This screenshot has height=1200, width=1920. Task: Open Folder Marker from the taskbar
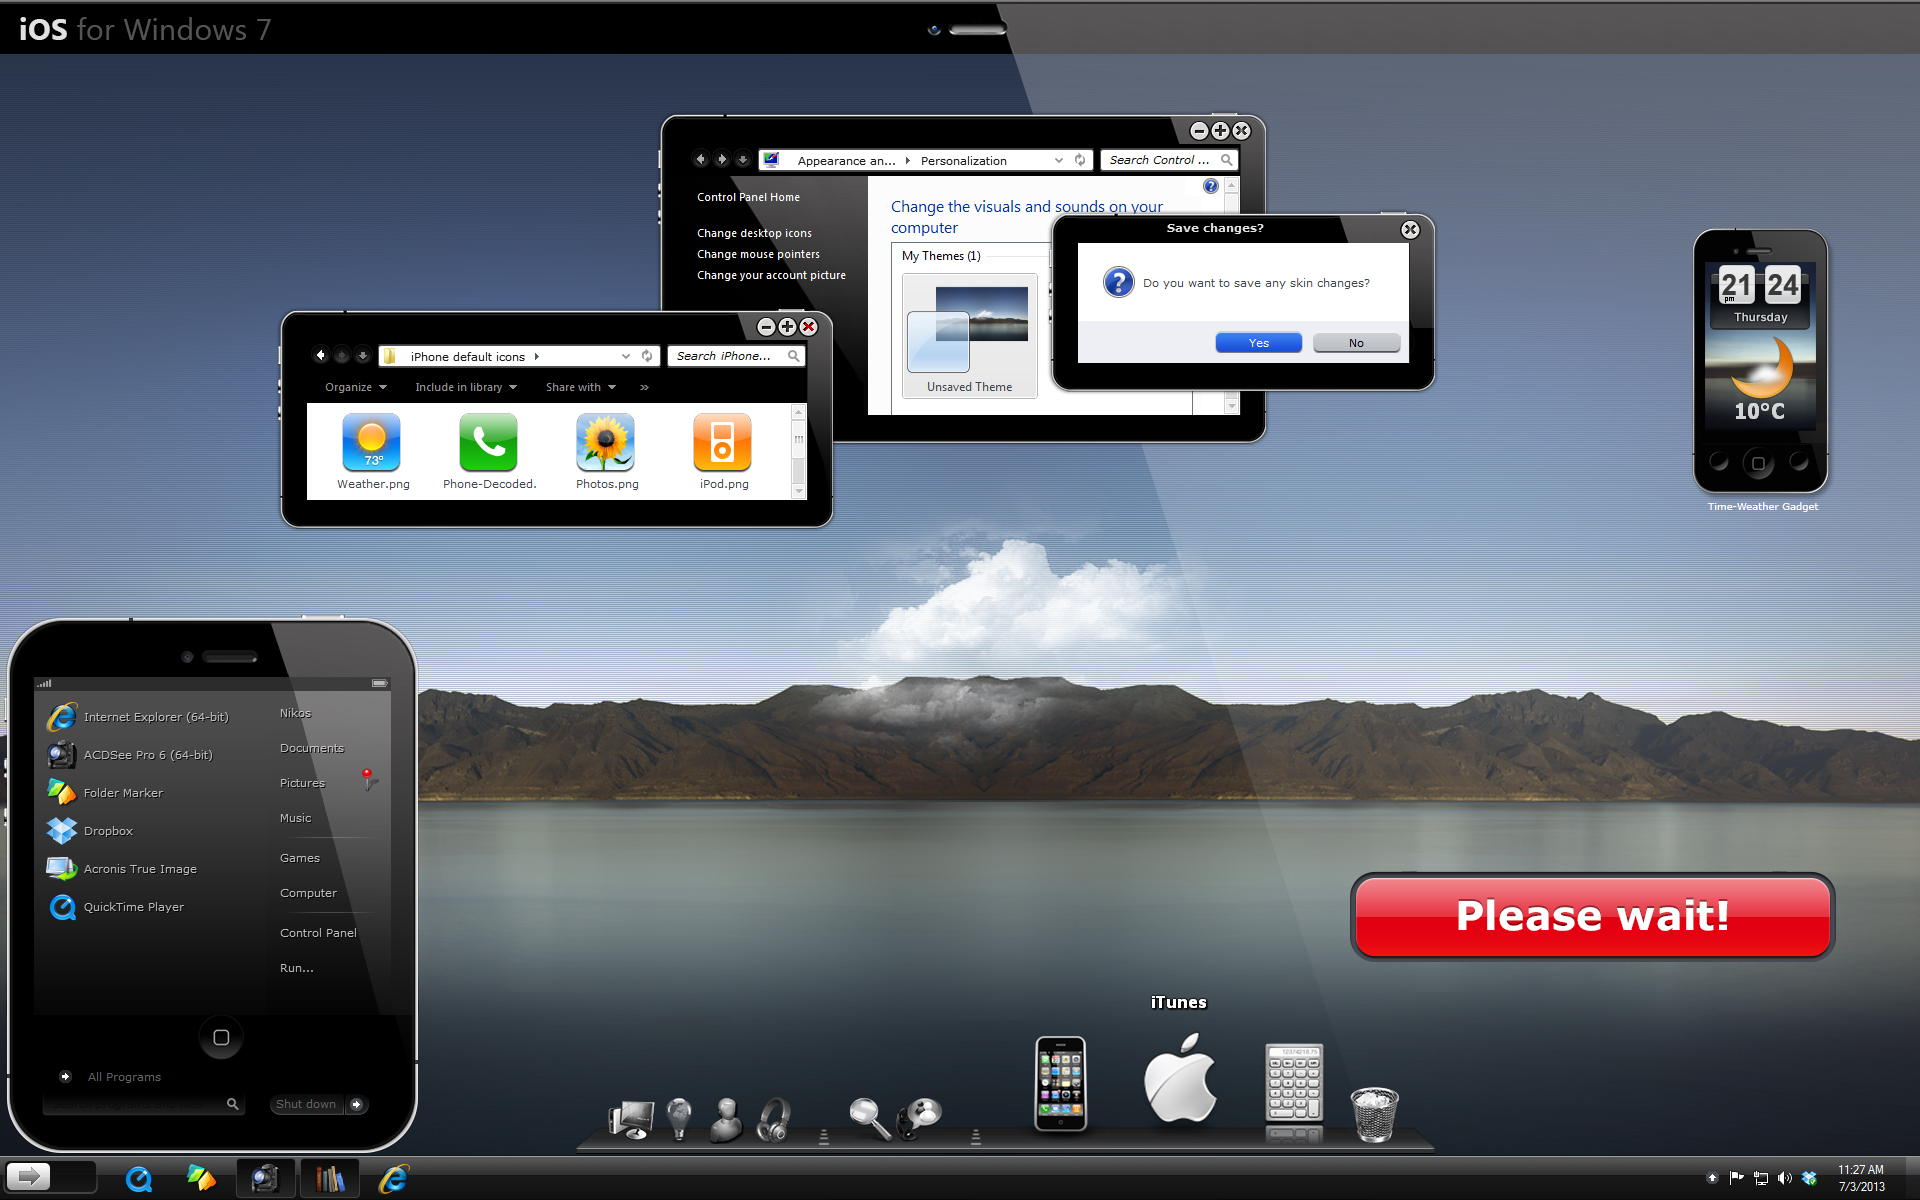coord(201,1178)
